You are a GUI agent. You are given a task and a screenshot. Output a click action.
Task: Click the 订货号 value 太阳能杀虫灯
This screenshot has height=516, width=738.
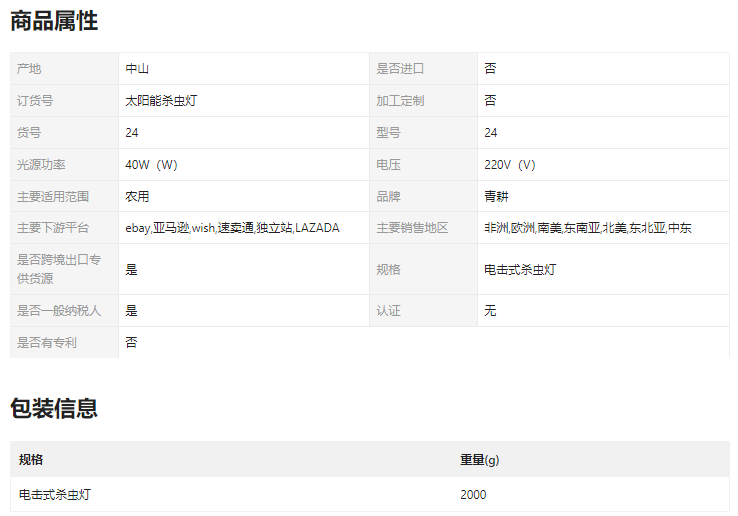[160, 101]
